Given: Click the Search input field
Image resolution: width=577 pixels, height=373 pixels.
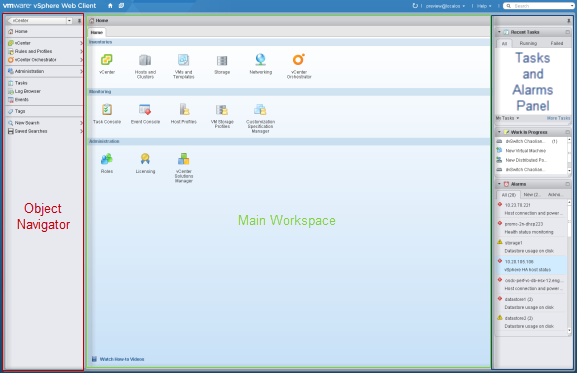Looking at the screenshot, I should [x=540, y=6].
